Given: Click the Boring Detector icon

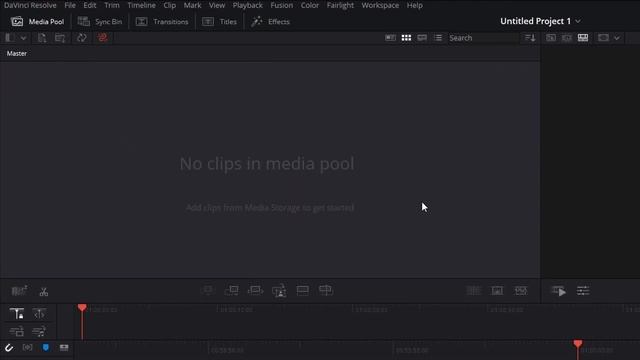Looking at the screenshot, I should 19,291.
